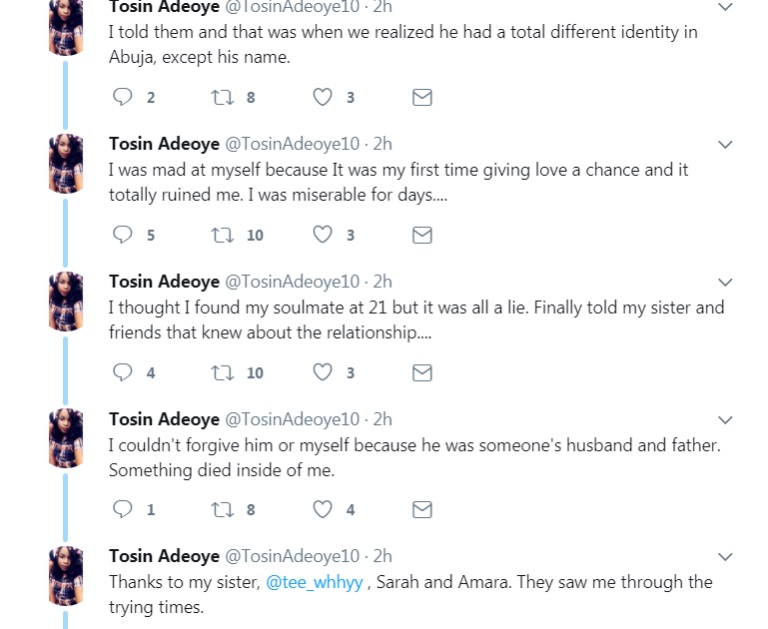This screenshot has width=768, height=629.
Task: Open options chevron on "couldn't forgive him" tweet
Action: click(726, 420)
